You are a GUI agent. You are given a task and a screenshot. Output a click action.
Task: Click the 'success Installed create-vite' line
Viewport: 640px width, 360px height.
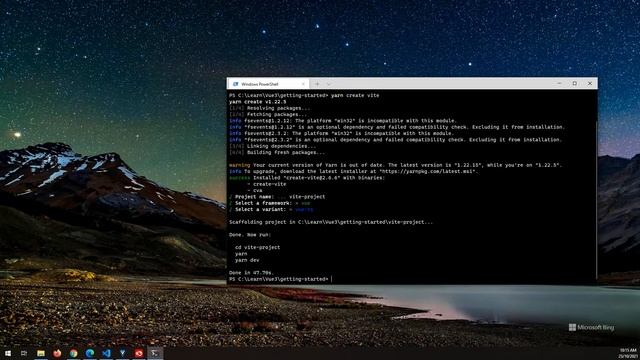[307, 178]
